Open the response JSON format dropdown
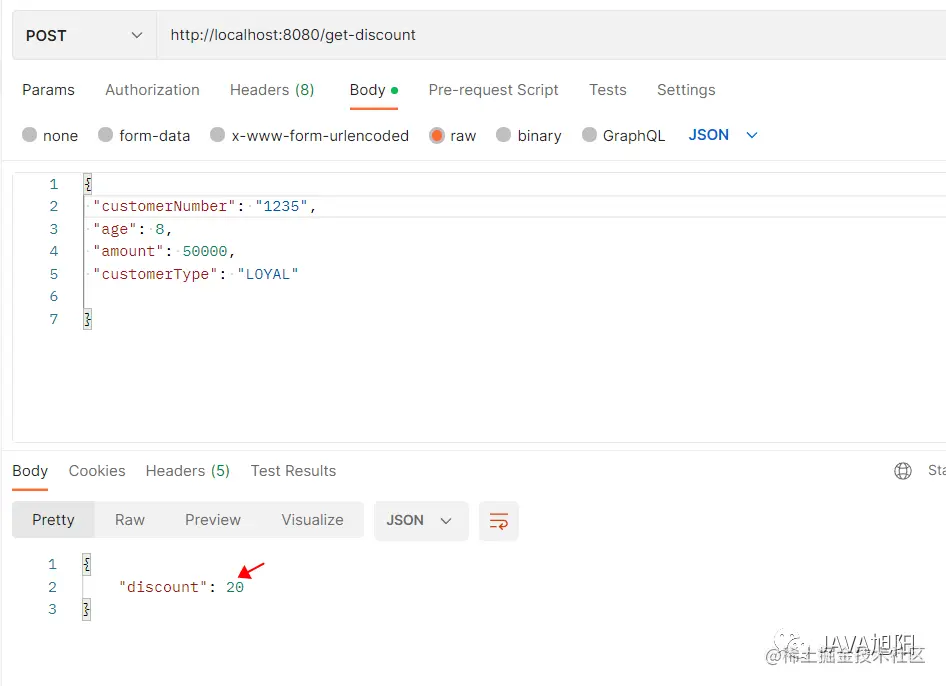The image size is (946, 686). [421, 521]
